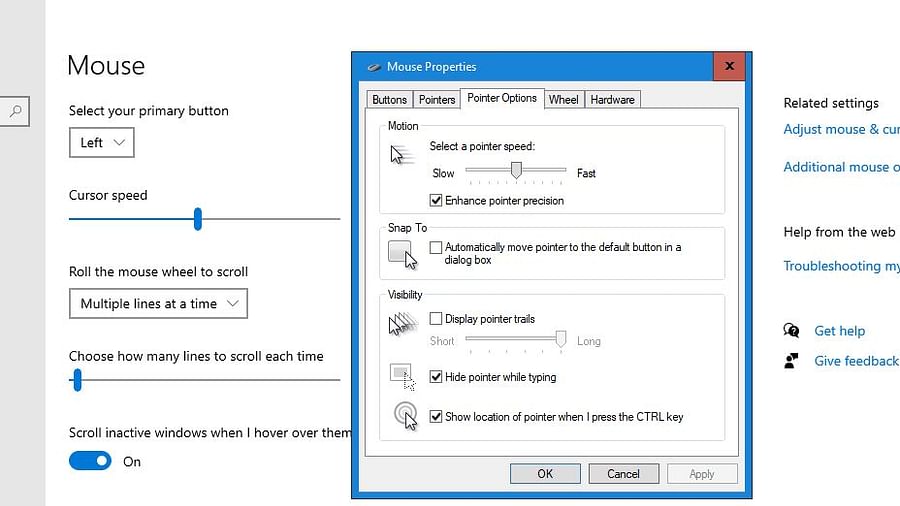Viewport: 900px width, 506px height.
Task: Click the 'Select a pointer speed:' label
Action: pyautogui.click(x=482, y=146)
